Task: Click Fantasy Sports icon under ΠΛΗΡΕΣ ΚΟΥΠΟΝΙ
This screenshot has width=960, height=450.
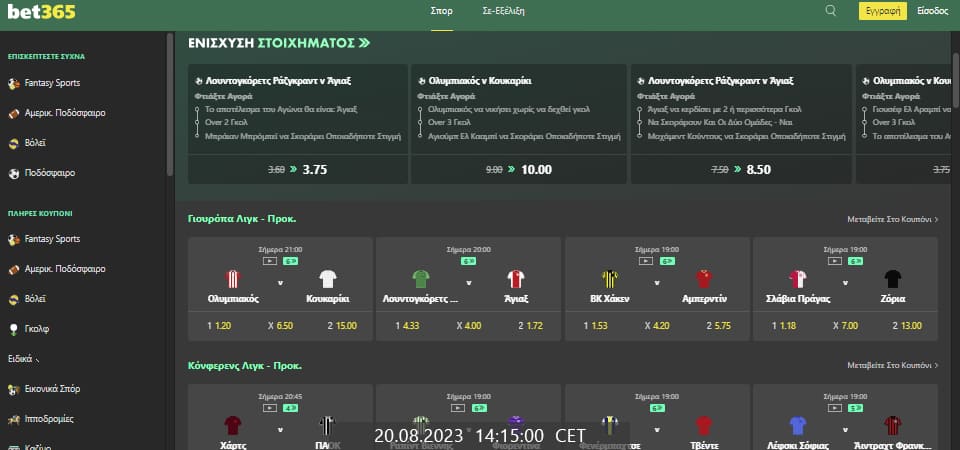Action: click(14, 239)
